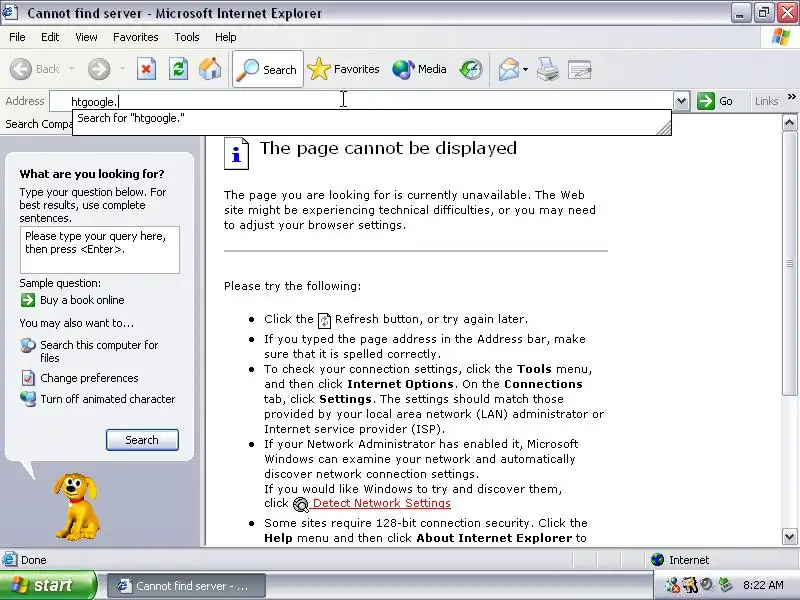Select the Cannot find server taskbar button
800x600 pixels.
[x=186, y=586]
